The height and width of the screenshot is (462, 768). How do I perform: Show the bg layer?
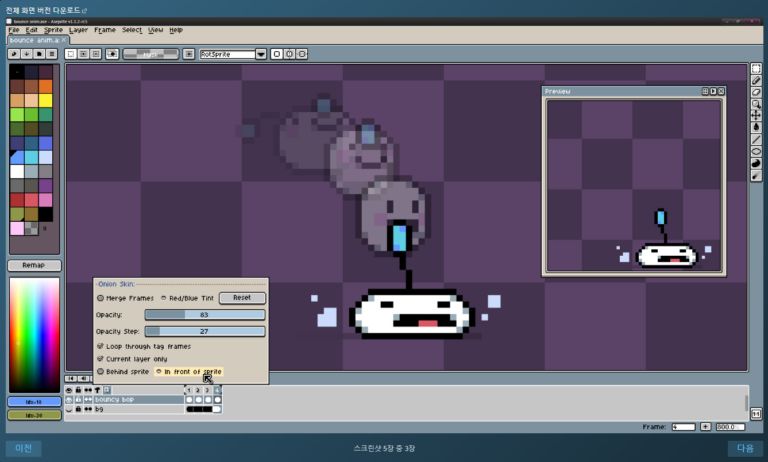[x=69, y=409]
